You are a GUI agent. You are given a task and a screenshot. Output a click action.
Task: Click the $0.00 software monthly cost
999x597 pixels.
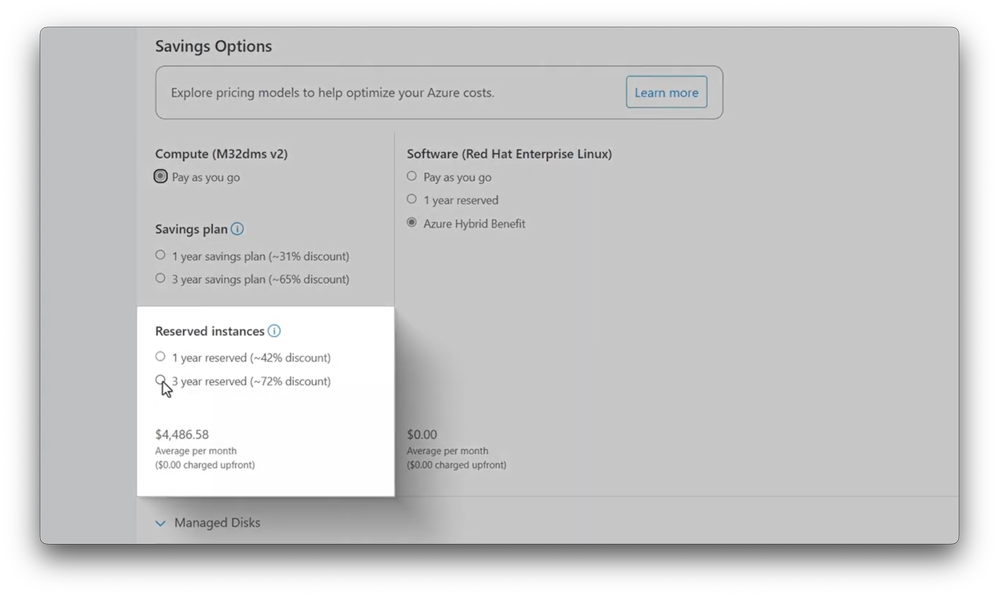click(422, 435)
